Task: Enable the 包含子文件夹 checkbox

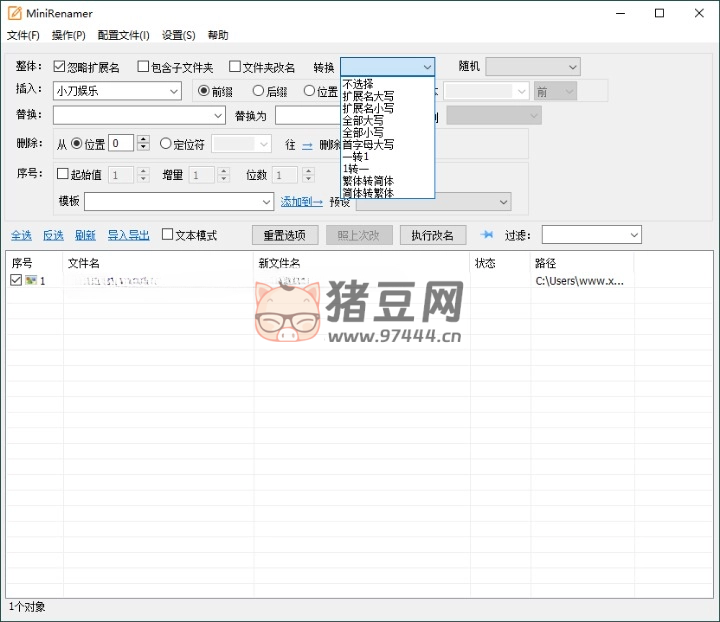Action: [143, 67]
